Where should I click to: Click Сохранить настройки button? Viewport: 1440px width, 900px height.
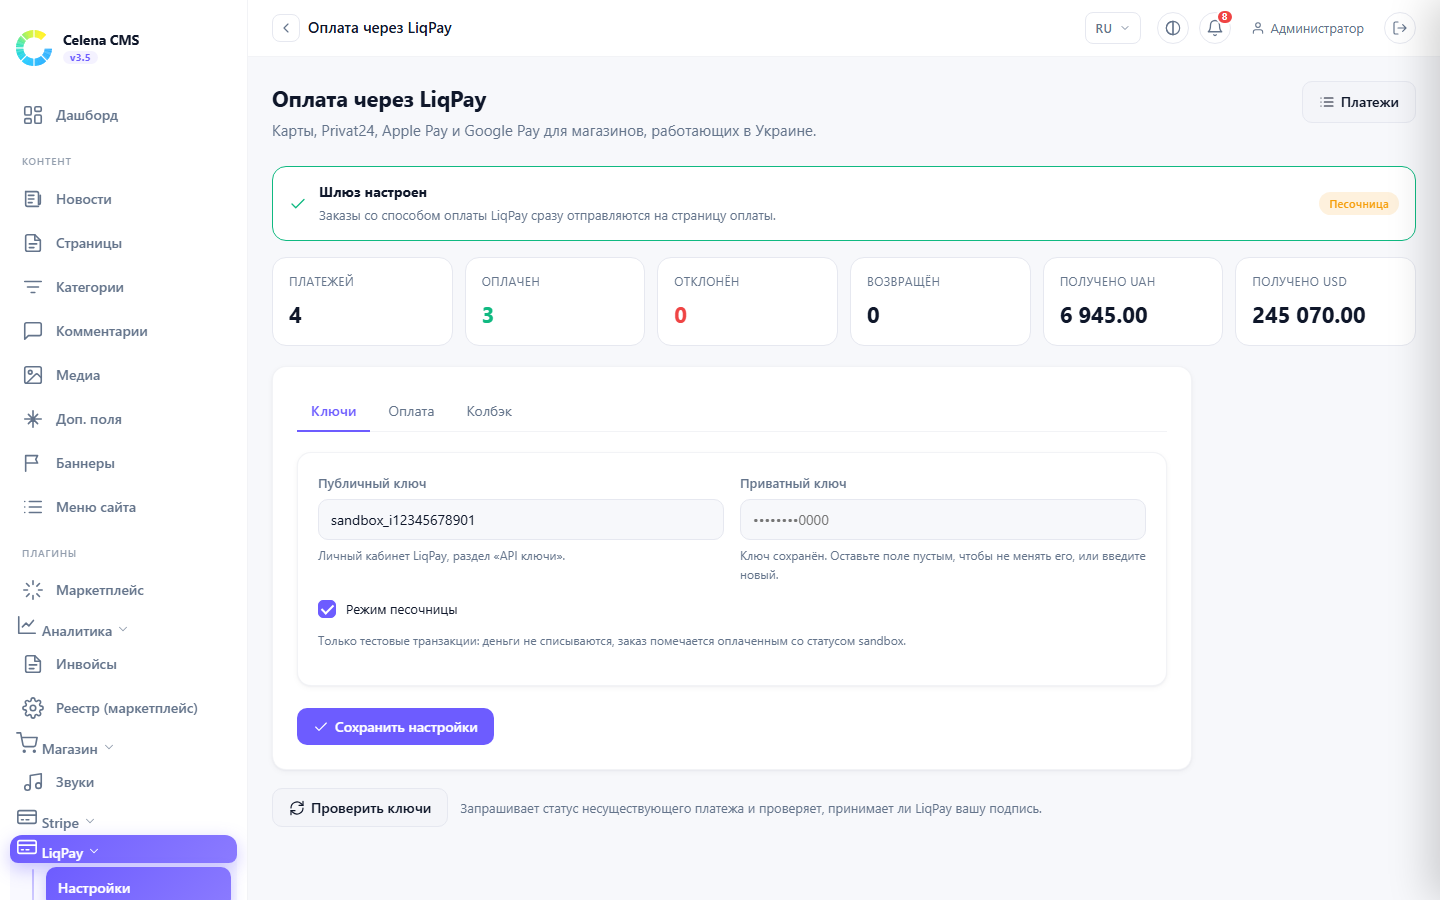[395, 727]
